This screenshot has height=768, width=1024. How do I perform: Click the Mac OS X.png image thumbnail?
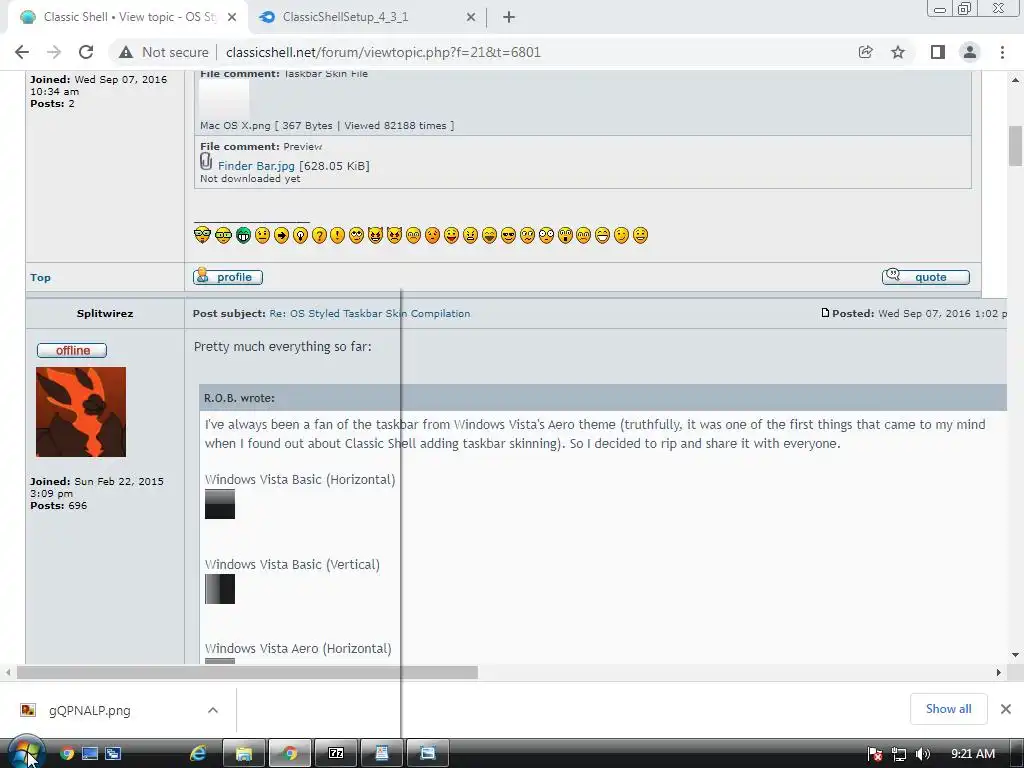click(224, 100)
